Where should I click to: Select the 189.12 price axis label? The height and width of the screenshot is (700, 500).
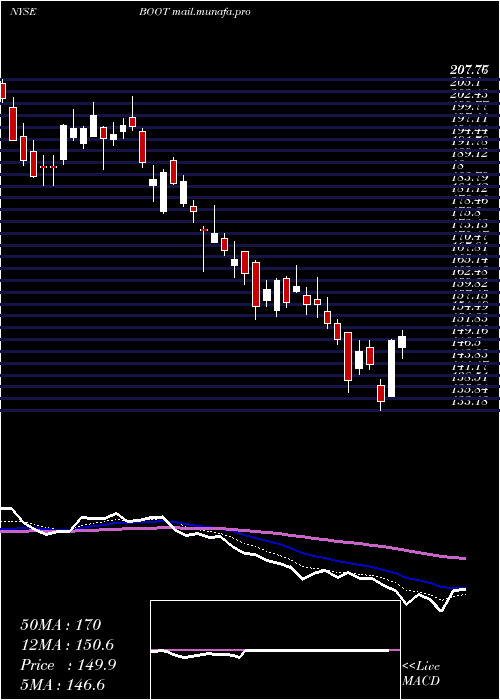[468, 154]
